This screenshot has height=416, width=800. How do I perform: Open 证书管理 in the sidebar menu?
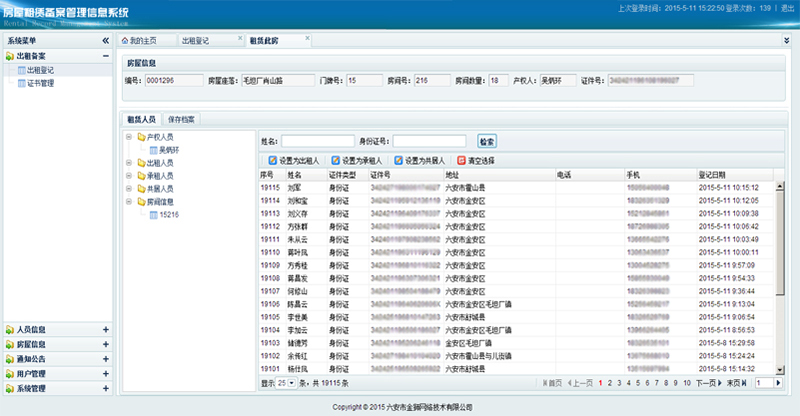tap(40, 83)
